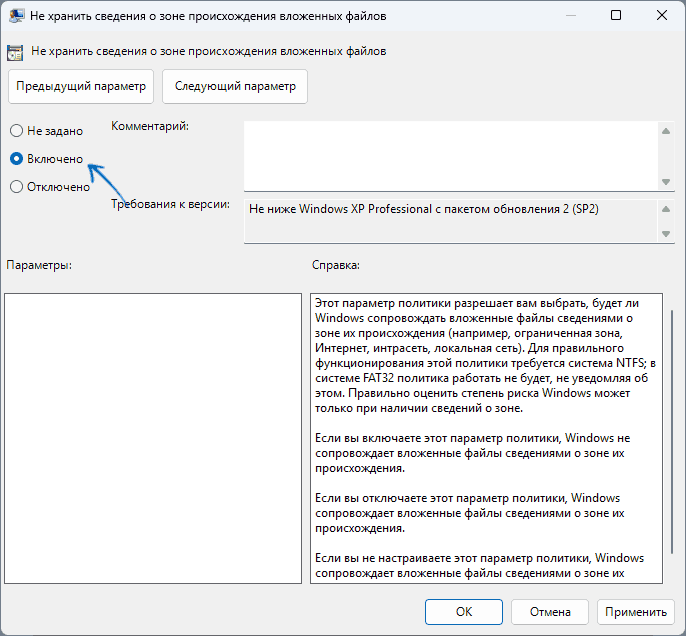Click Применить to apply changes

[635, 611]
